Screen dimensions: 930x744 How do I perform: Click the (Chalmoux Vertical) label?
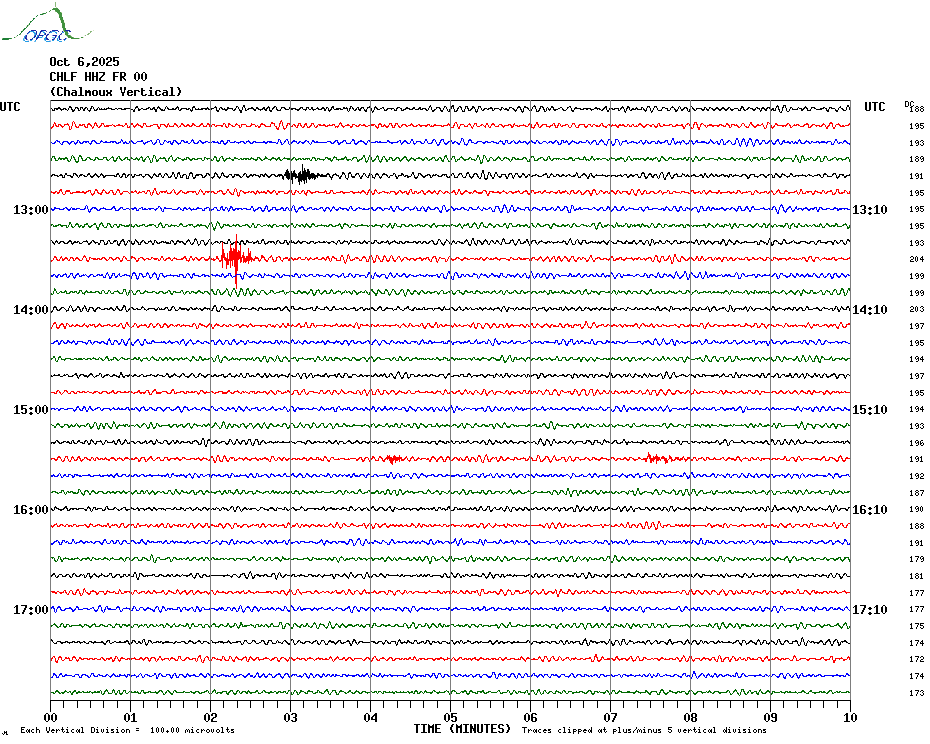[x=116, y=92]
